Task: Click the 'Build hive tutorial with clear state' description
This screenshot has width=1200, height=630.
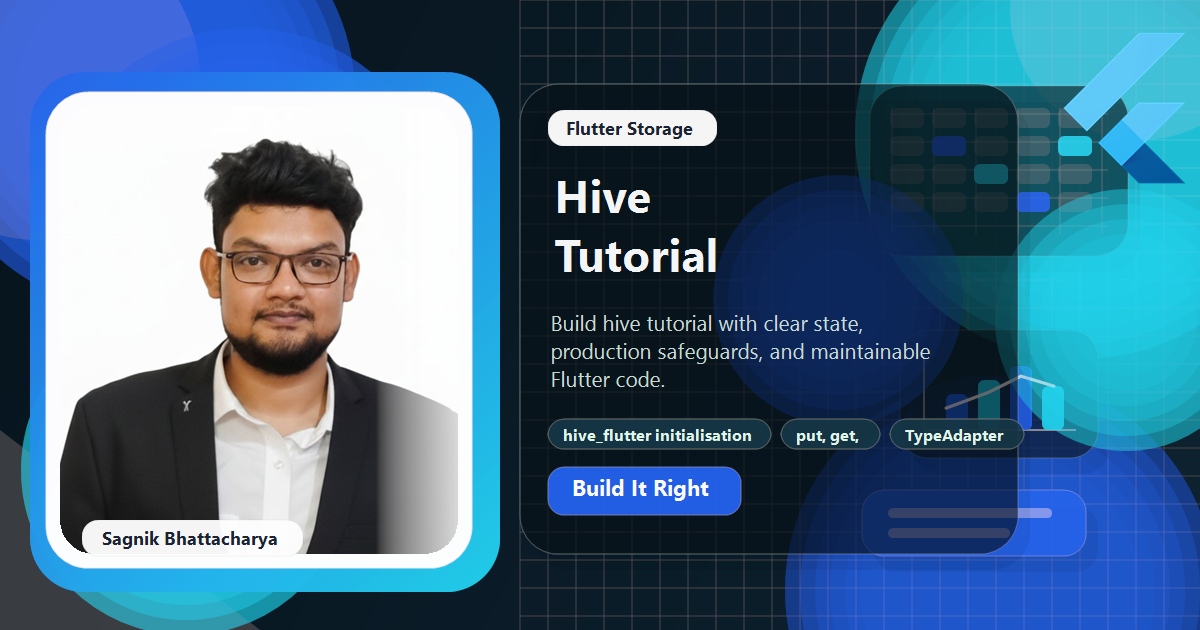Action: coord(740,352)
